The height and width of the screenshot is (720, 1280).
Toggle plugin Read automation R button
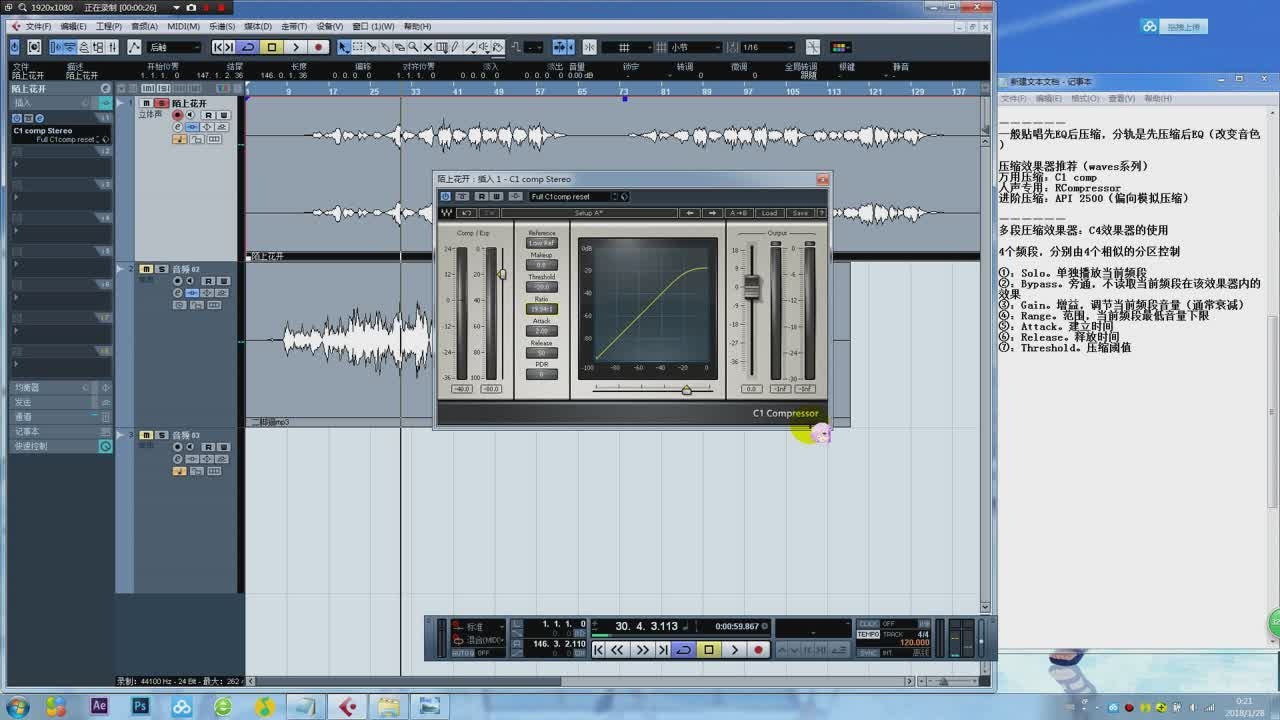(482, 197)
